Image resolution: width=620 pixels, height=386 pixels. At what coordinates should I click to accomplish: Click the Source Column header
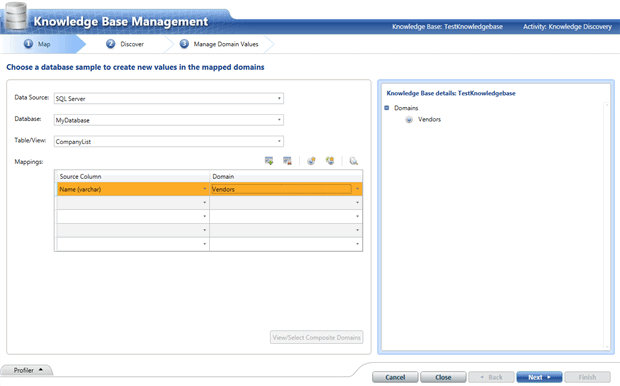[133, 176]
